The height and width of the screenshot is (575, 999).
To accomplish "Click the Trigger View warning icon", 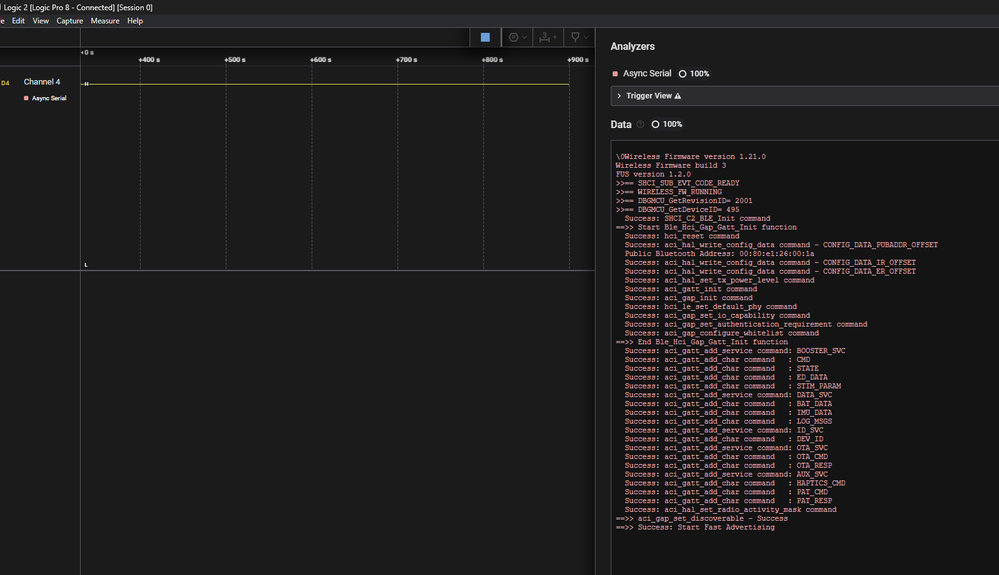I will (x=678, y=96).
